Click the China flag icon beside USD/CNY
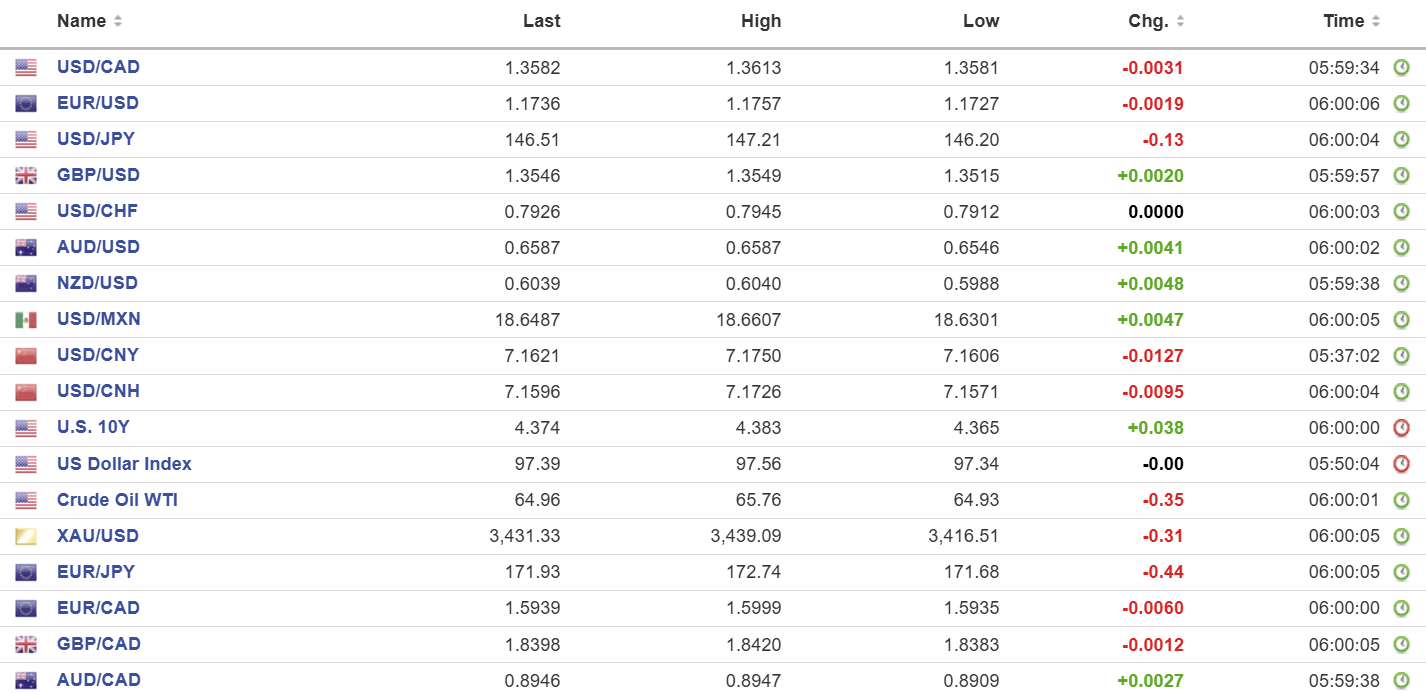 click(x=26, y=356)
